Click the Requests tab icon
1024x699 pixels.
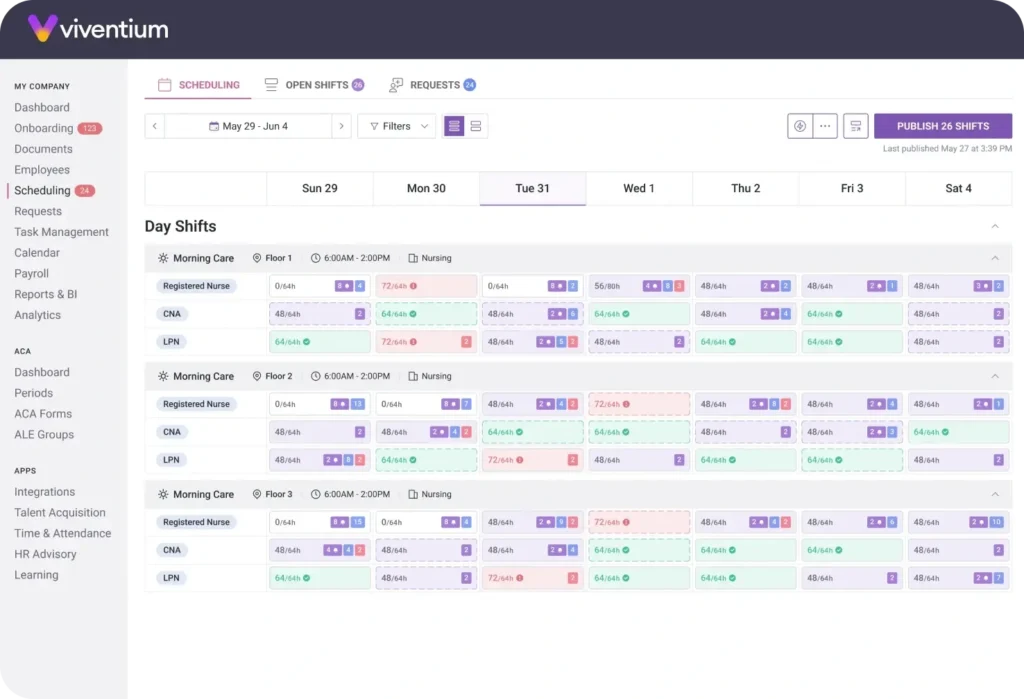[x=396, y=85]
